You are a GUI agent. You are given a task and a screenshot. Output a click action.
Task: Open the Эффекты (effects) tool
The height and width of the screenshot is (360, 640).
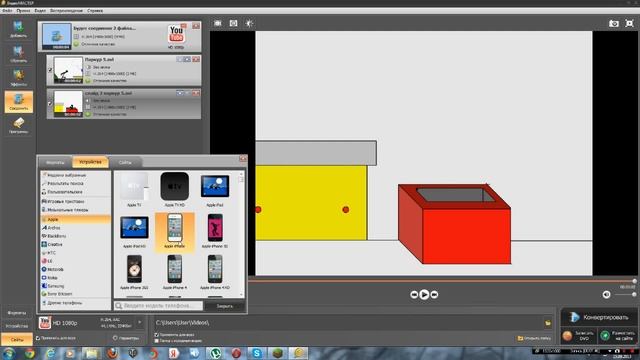(18, 78)
